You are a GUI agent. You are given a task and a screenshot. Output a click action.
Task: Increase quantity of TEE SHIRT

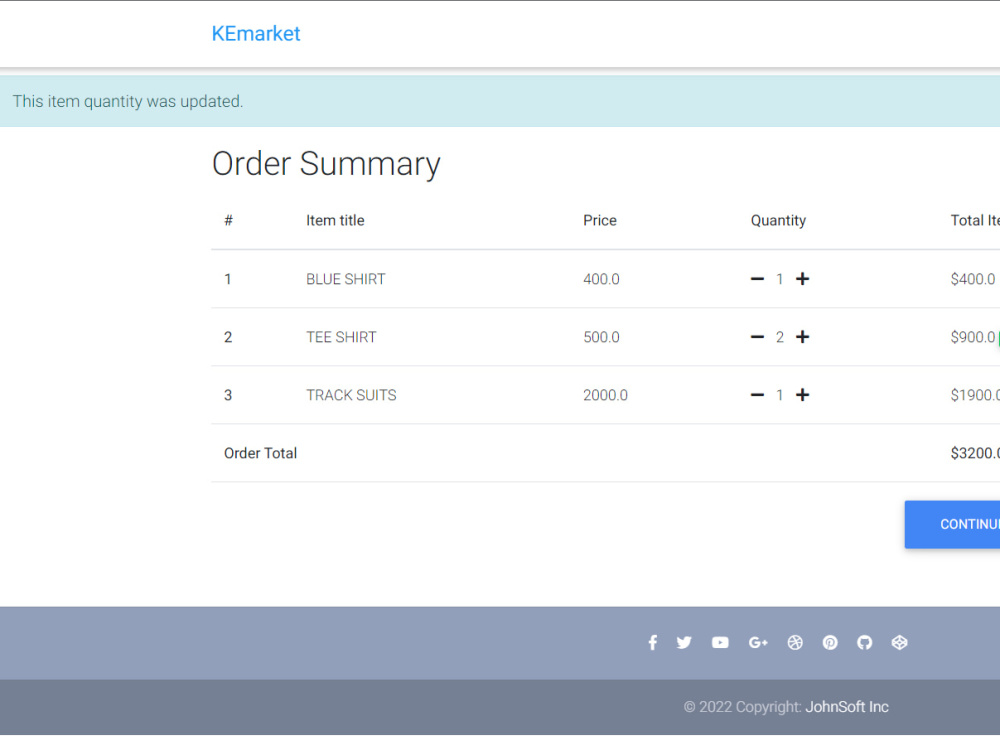pyautogui.click(x=802, y=337)
